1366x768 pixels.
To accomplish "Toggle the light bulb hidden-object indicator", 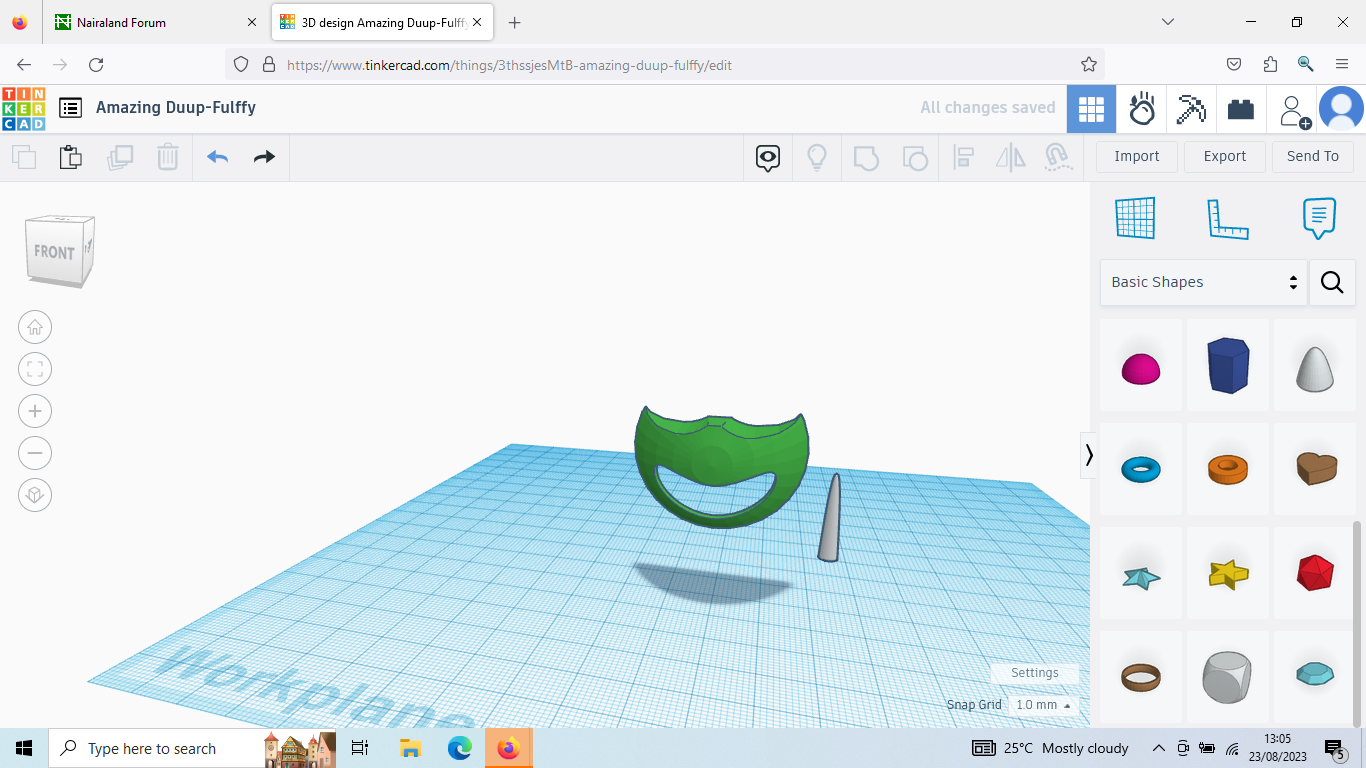I will point(817,157).
